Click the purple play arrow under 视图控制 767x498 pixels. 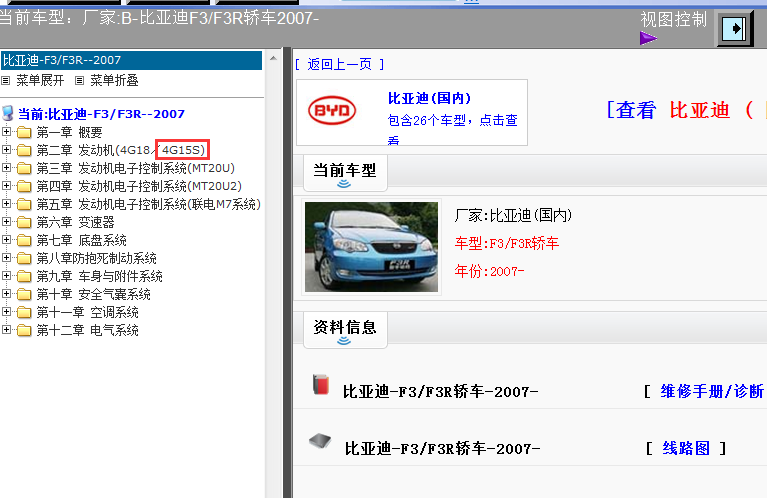[648, 38]
